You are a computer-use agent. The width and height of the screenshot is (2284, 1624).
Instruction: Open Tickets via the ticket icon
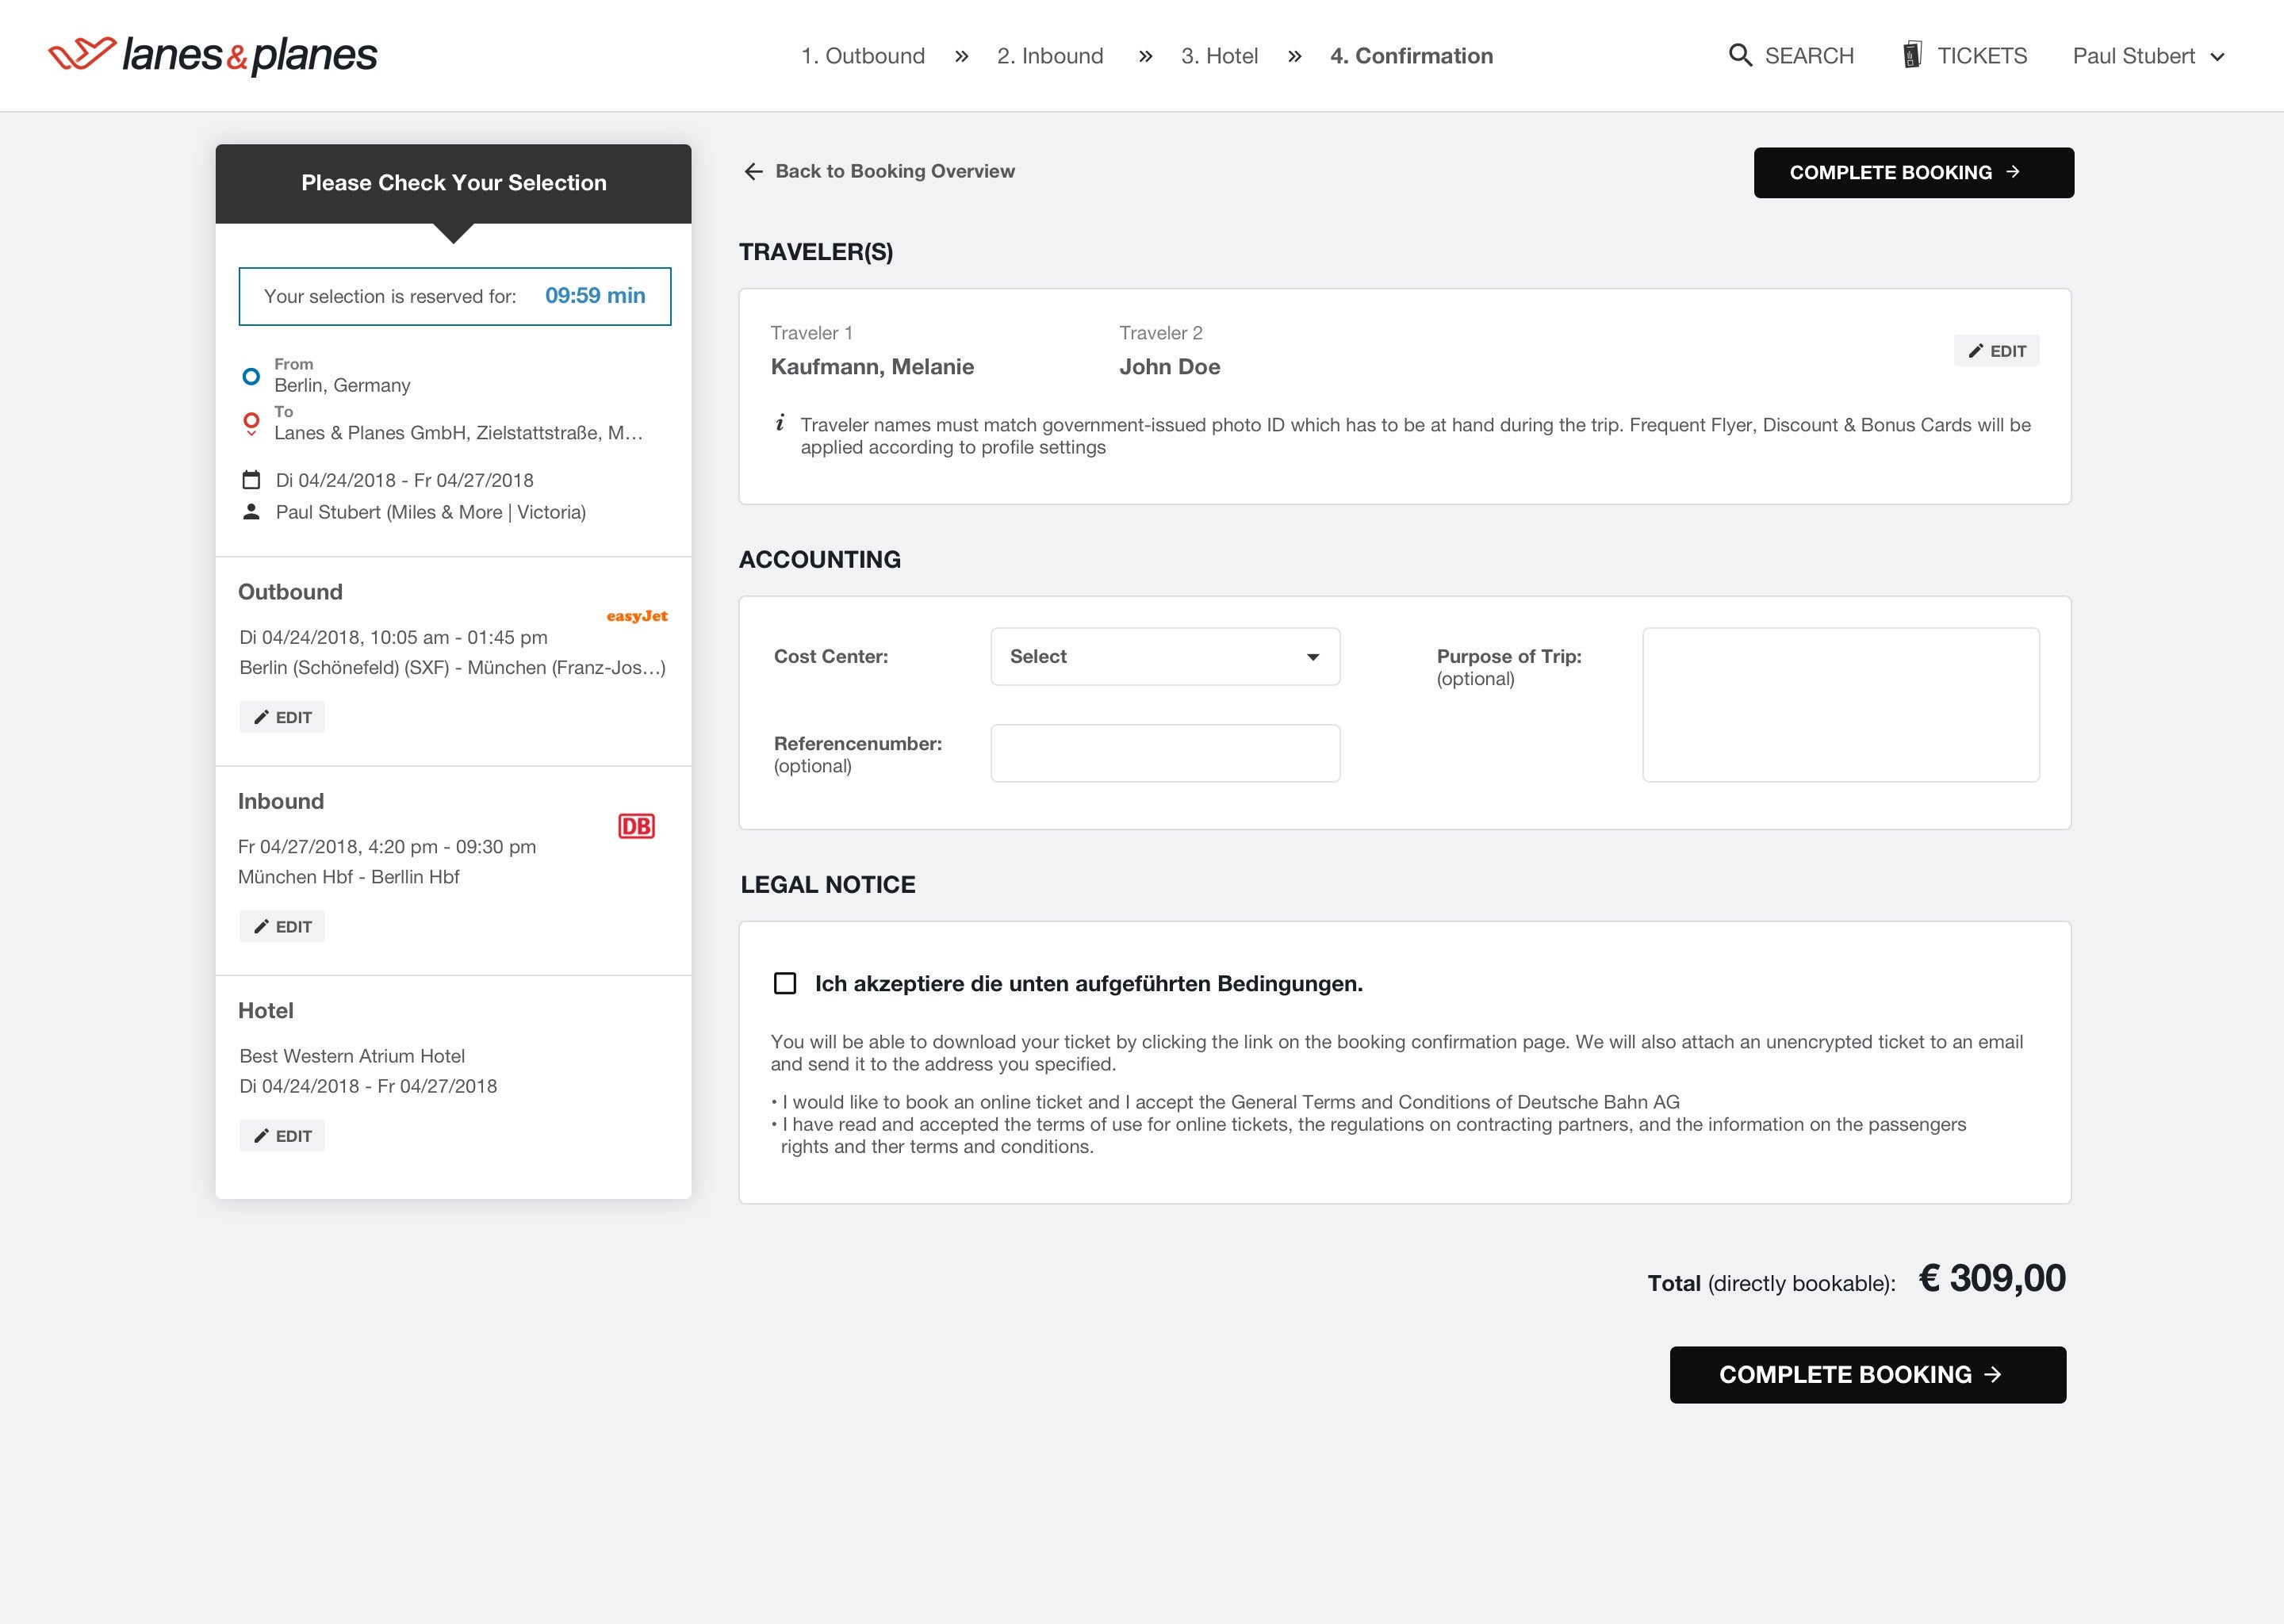[1912, 55]
